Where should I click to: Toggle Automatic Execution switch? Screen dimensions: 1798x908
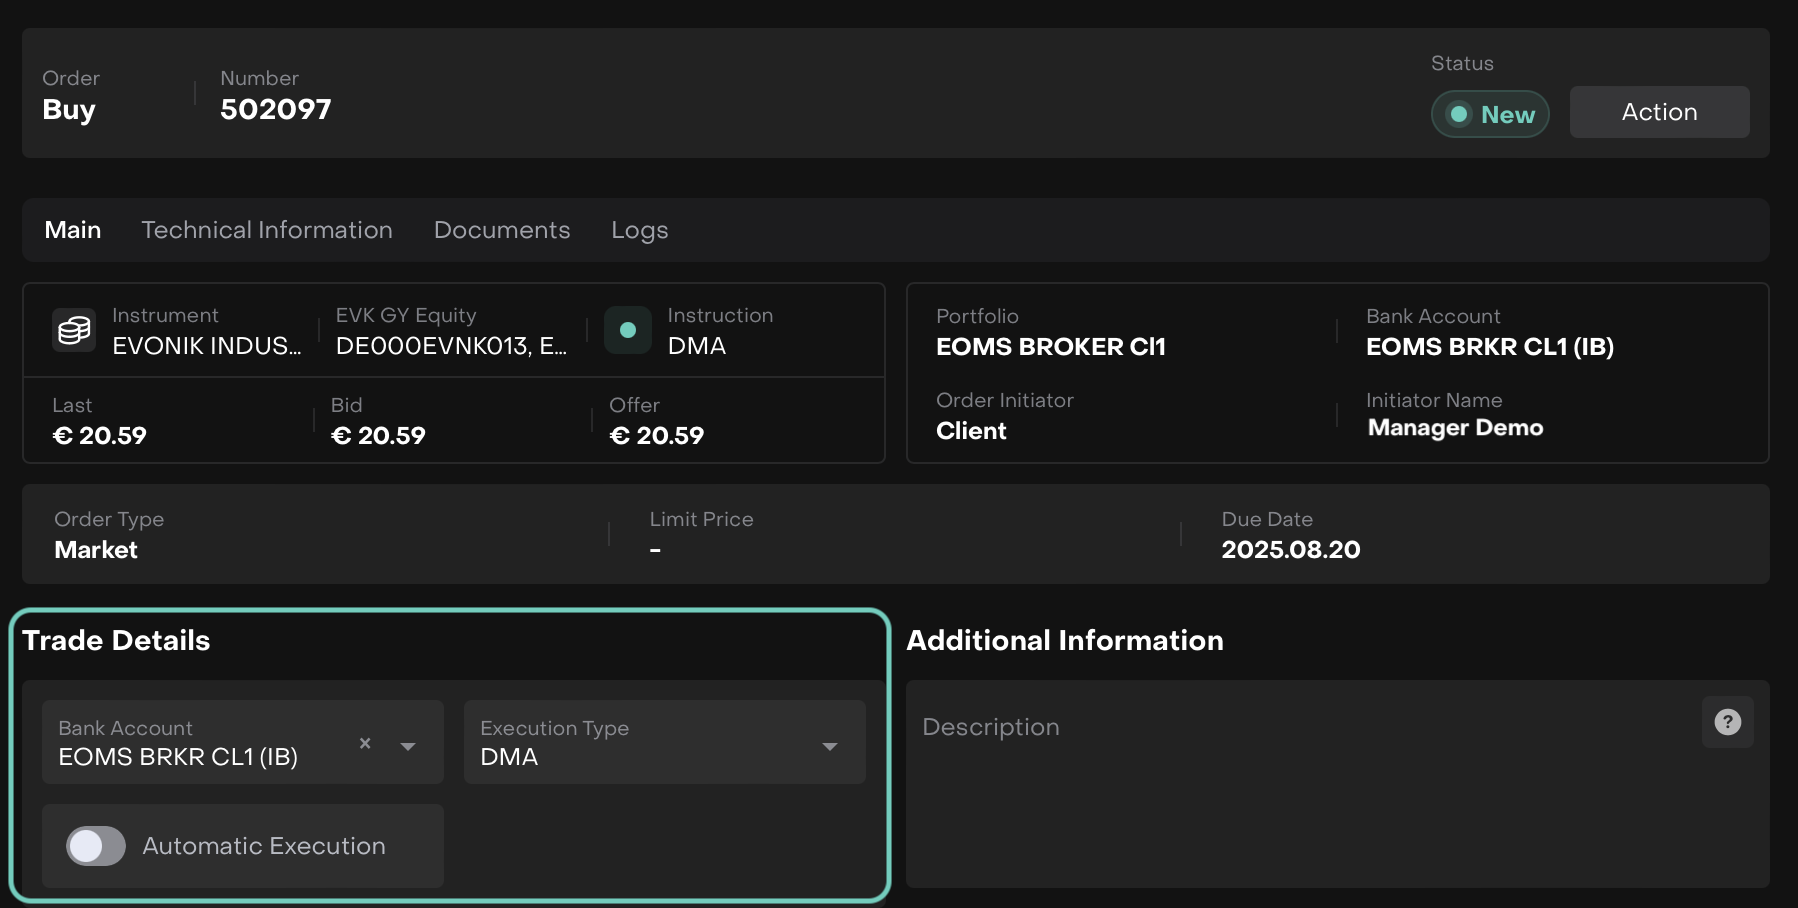[96, 846]
